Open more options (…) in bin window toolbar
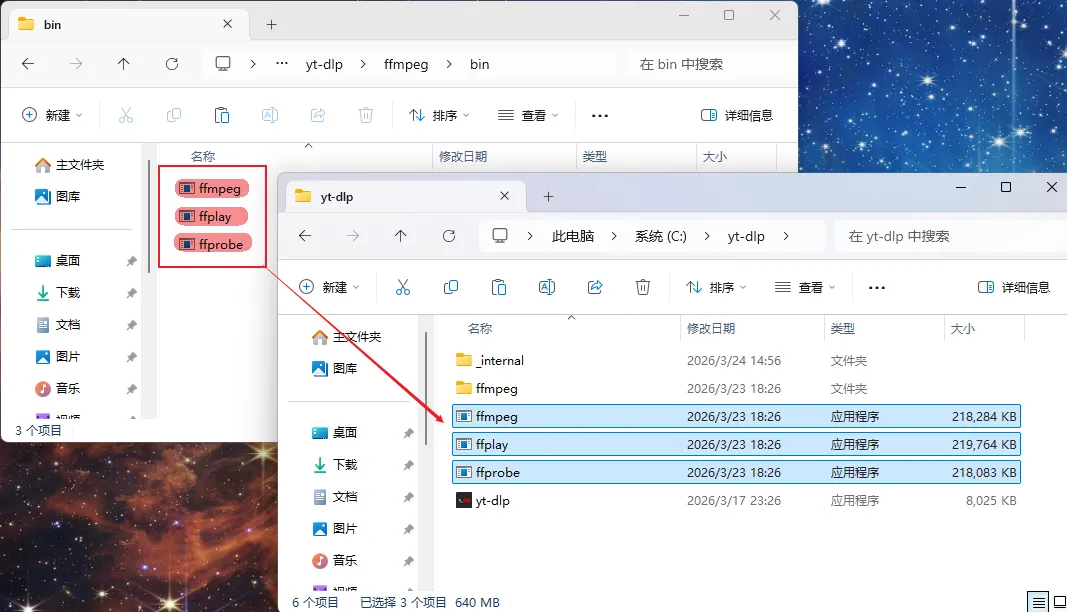This screenshot has width=1067, height=612. point(600,115)
